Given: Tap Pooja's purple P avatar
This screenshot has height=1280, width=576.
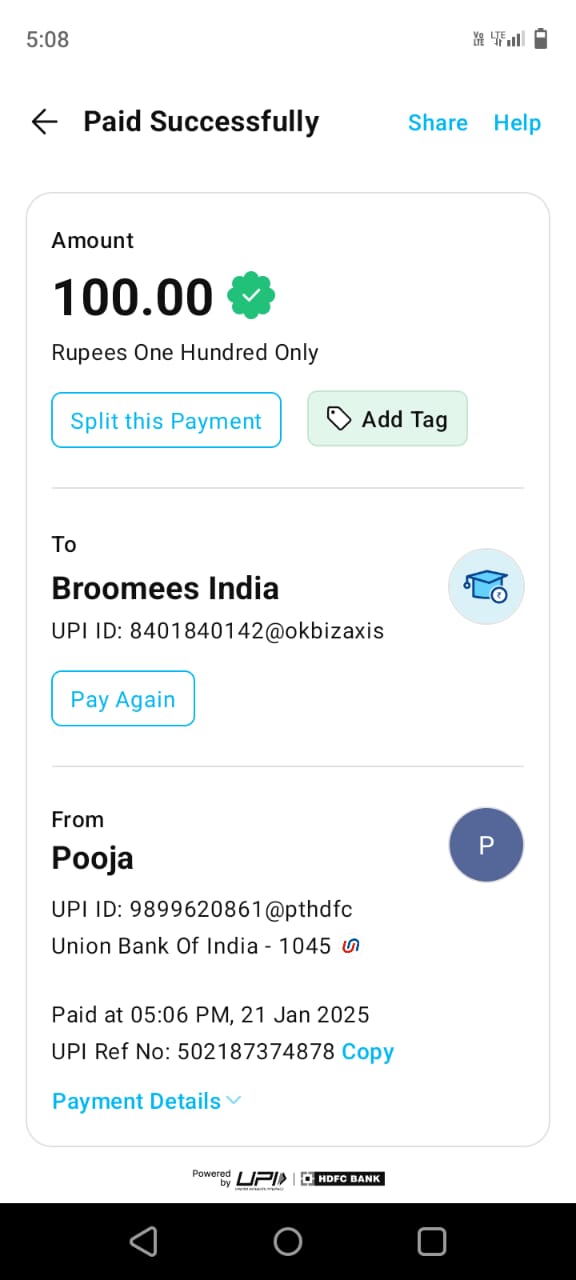Looking at the screenshot, I should click(x=486, y=845).
